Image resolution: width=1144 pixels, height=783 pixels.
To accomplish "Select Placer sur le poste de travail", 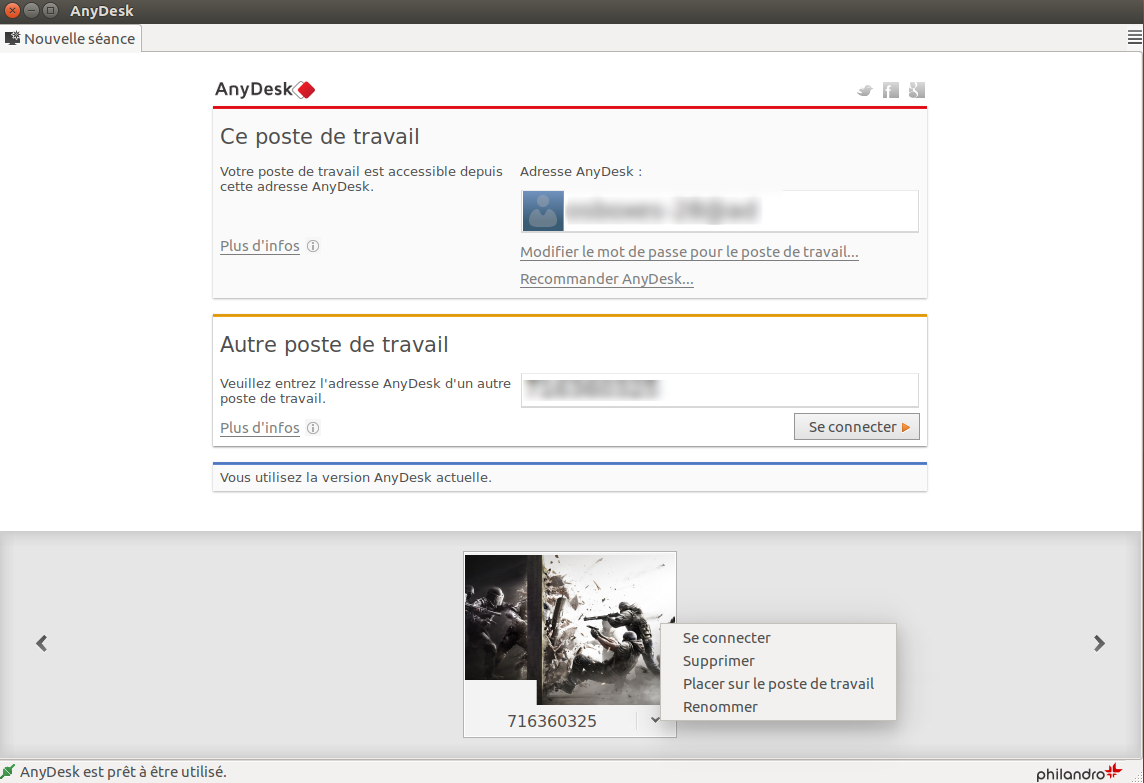I will pyautogui.click(x=778, y=684).
